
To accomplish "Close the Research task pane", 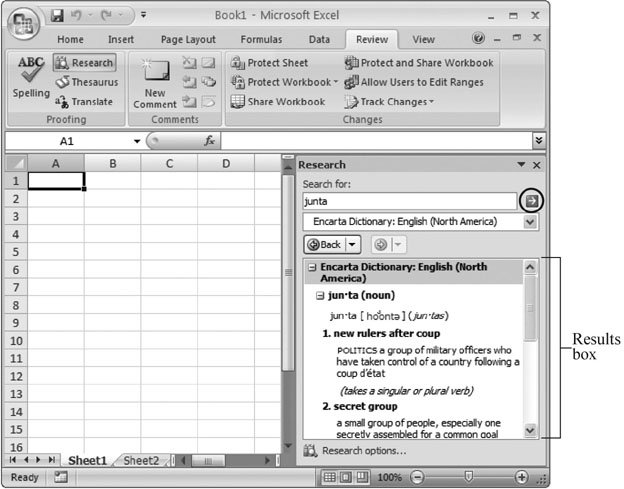I will coord(536,165).
